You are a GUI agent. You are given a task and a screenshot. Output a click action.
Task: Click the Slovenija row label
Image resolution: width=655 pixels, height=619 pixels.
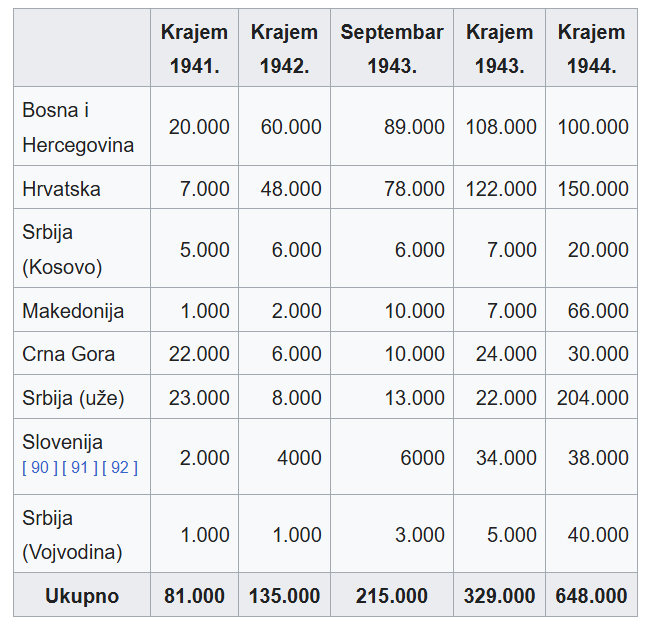pos(62,442)
